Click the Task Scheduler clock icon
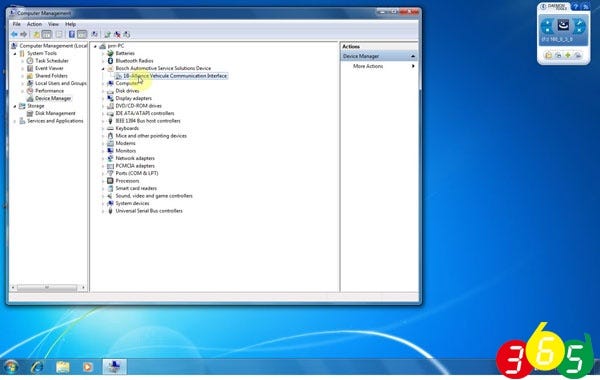Viewport: 600px width, 380px height. [x=30, y=60]
